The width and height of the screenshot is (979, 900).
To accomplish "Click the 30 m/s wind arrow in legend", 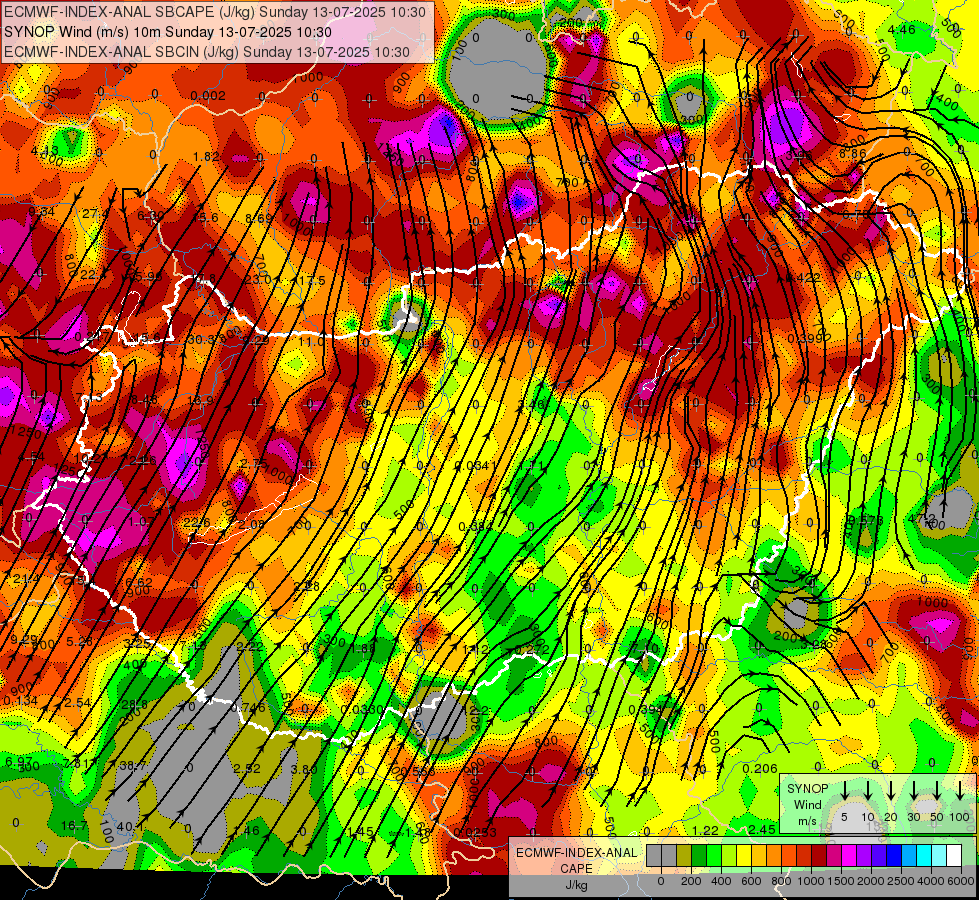I will (x=914, y=791).
